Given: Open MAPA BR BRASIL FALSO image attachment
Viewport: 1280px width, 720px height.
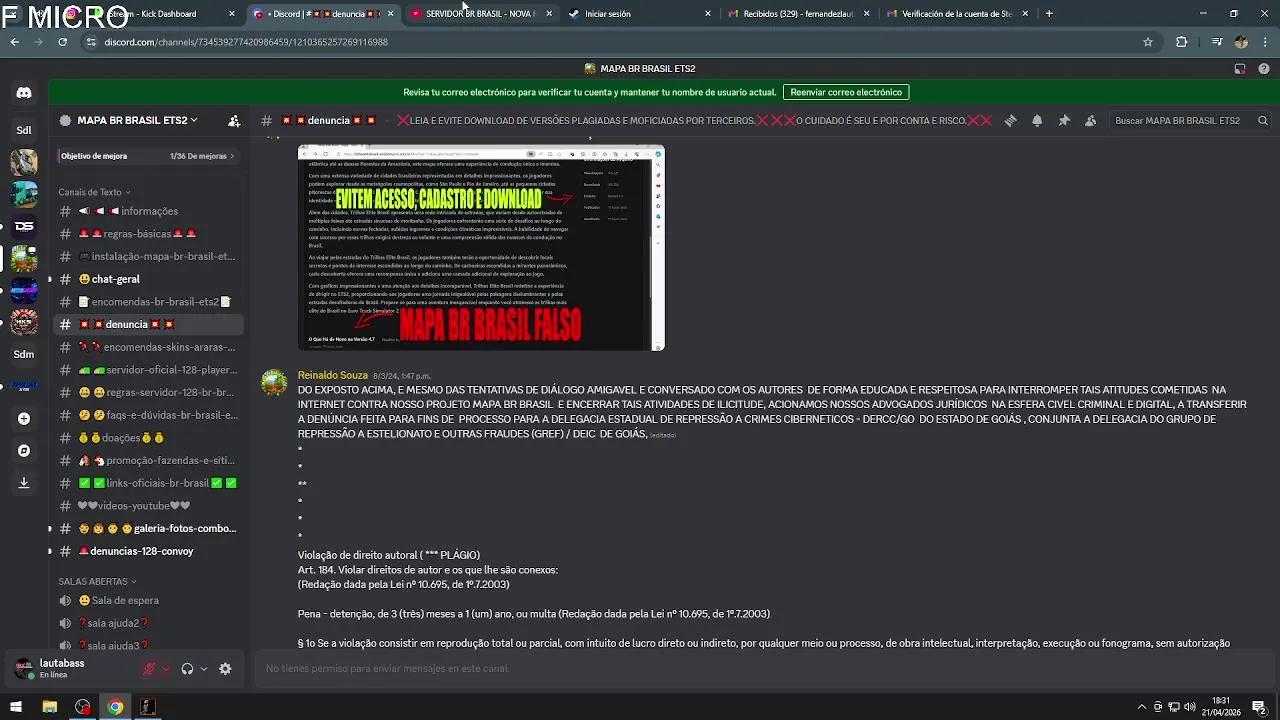Looking at the screenshot, I should pos(481,248).
